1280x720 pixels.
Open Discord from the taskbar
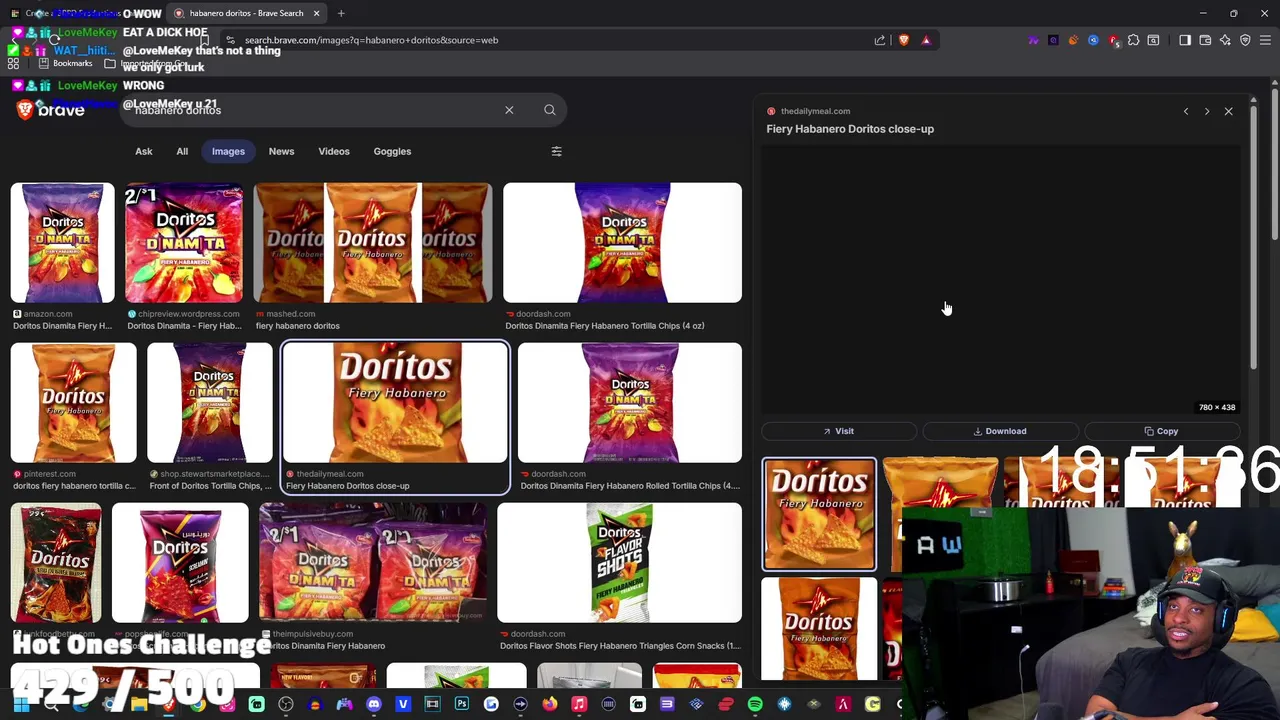pyautogui.click(x=374, y=705)
